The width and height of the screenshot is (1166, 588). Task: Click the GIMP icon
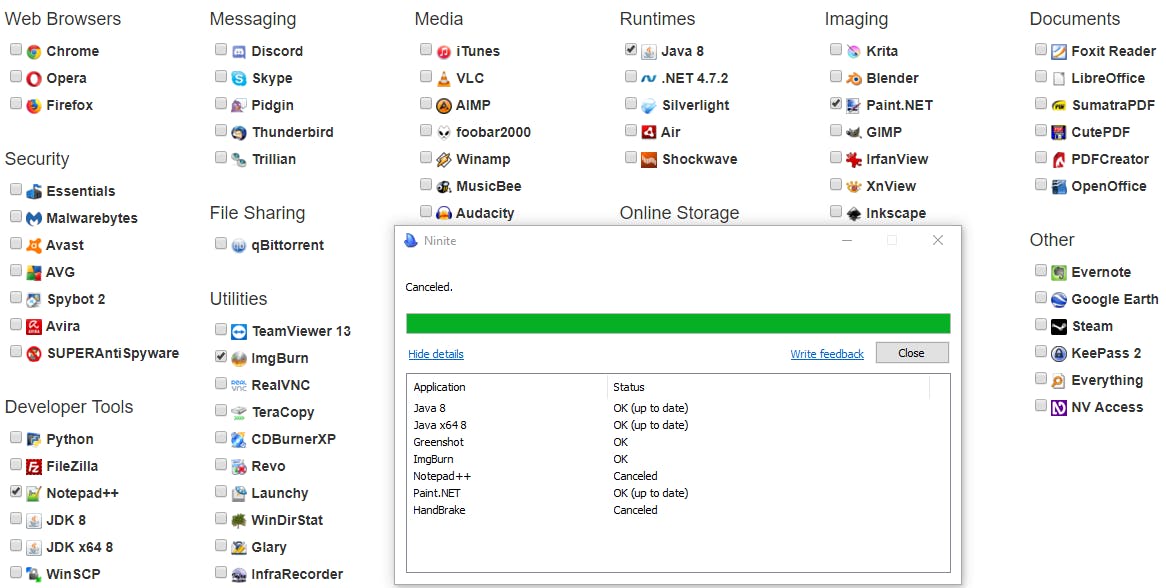[854, 133]
